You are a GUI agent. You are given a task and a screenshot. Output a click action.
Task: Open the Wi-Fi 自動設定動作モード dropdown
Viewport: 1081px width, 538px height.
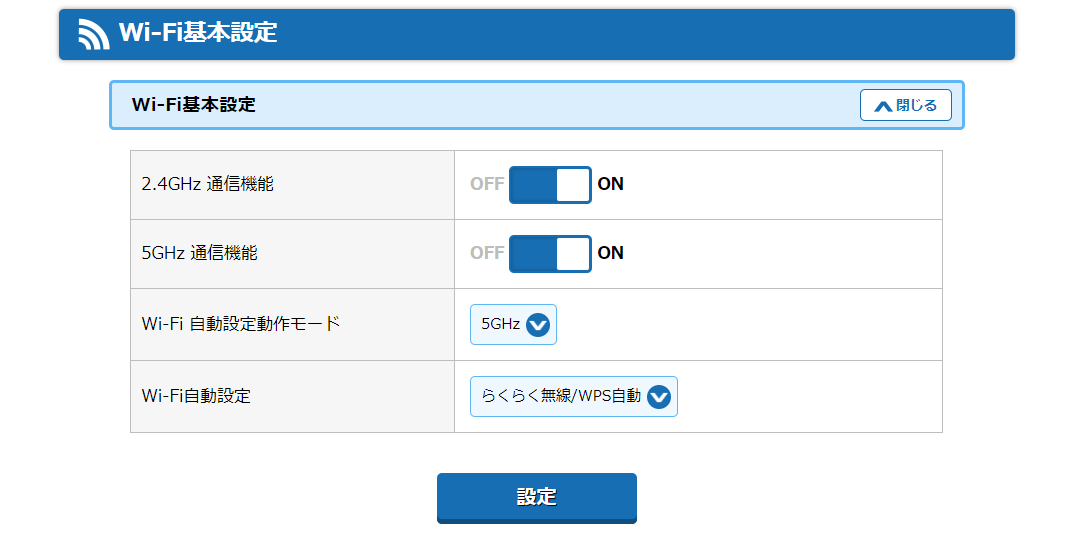(513, 324)
